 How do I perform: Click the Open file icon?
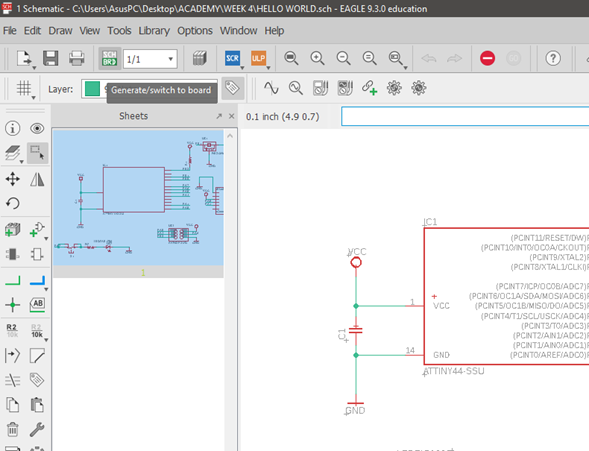pyautogui.click(x=24, y=59)
